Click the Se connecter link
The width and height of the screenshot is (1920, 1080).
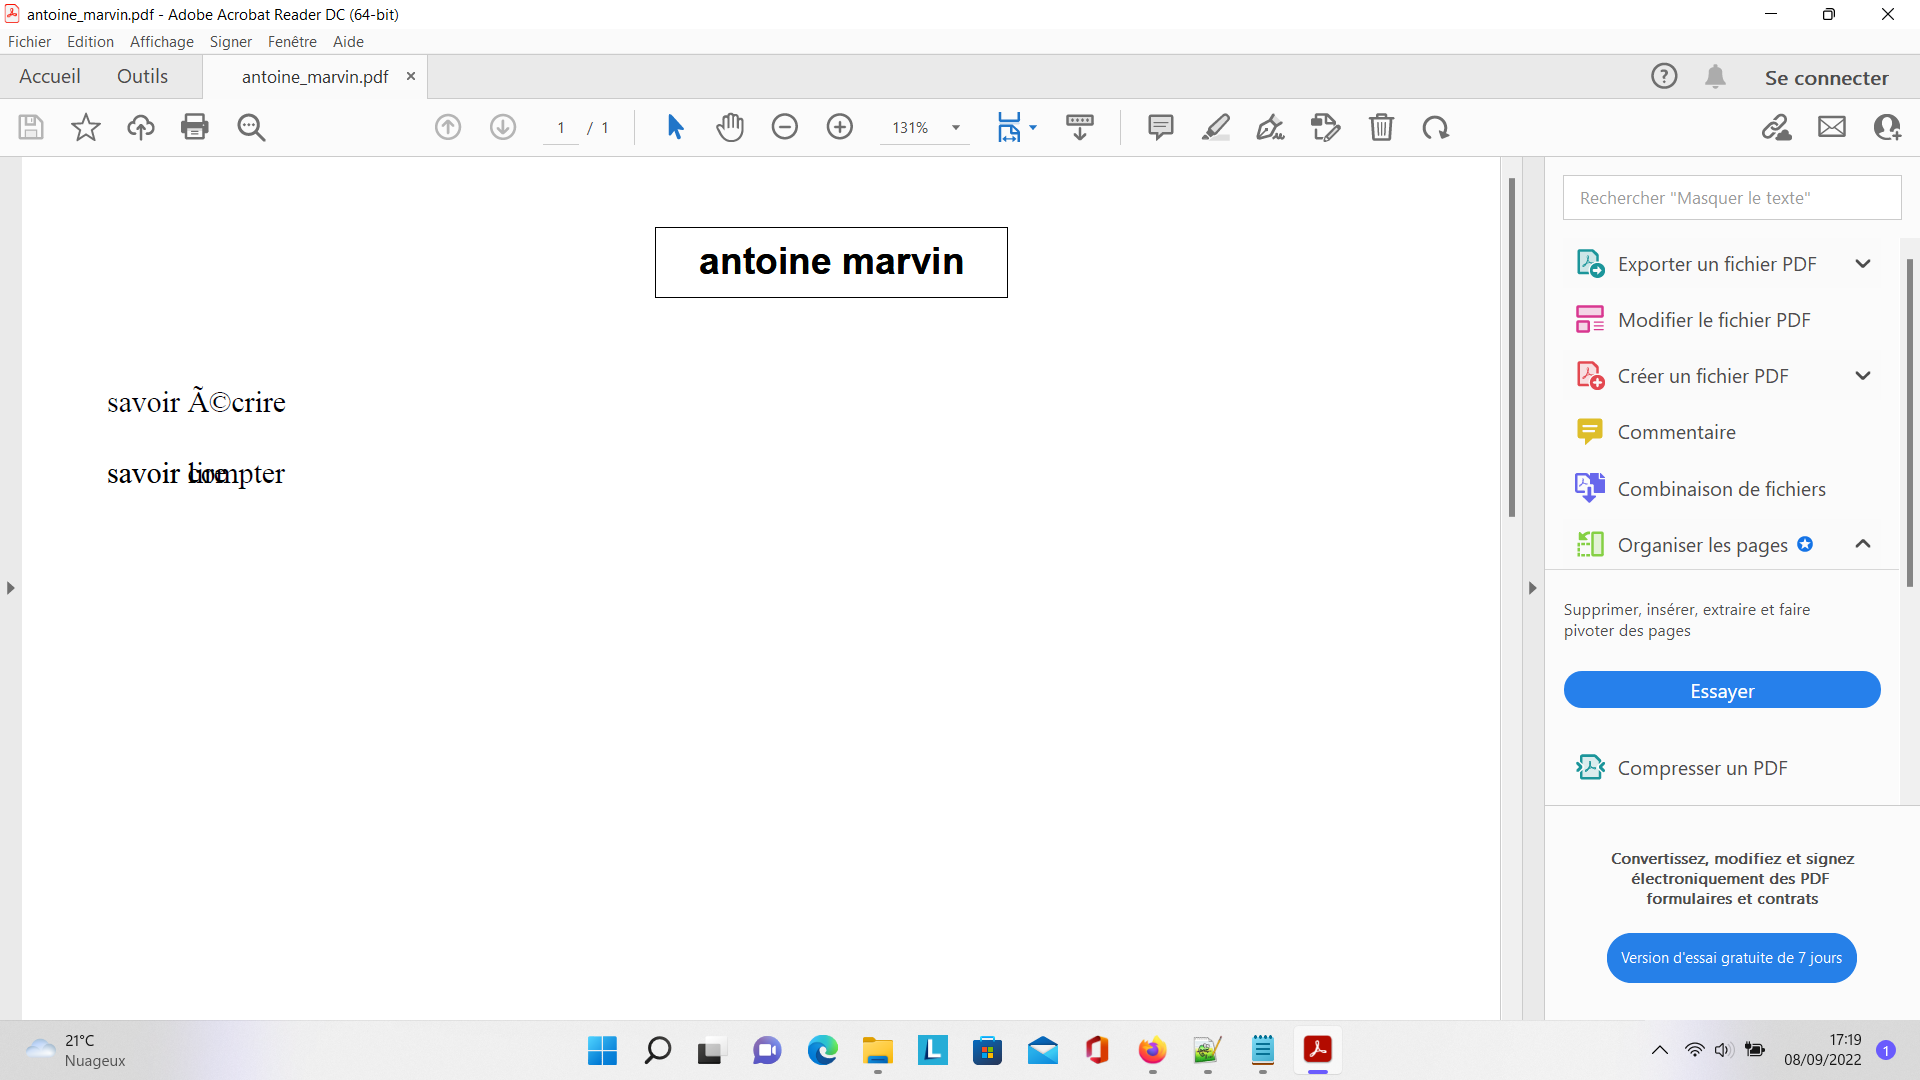[x=1826, y=76]
